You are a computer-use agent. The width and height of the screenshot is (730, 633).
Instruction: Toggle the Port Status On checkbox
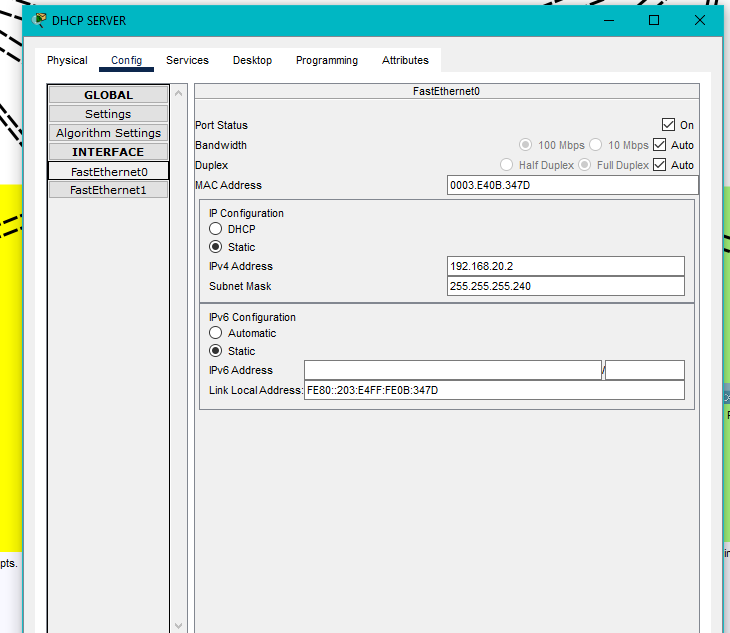669,125
